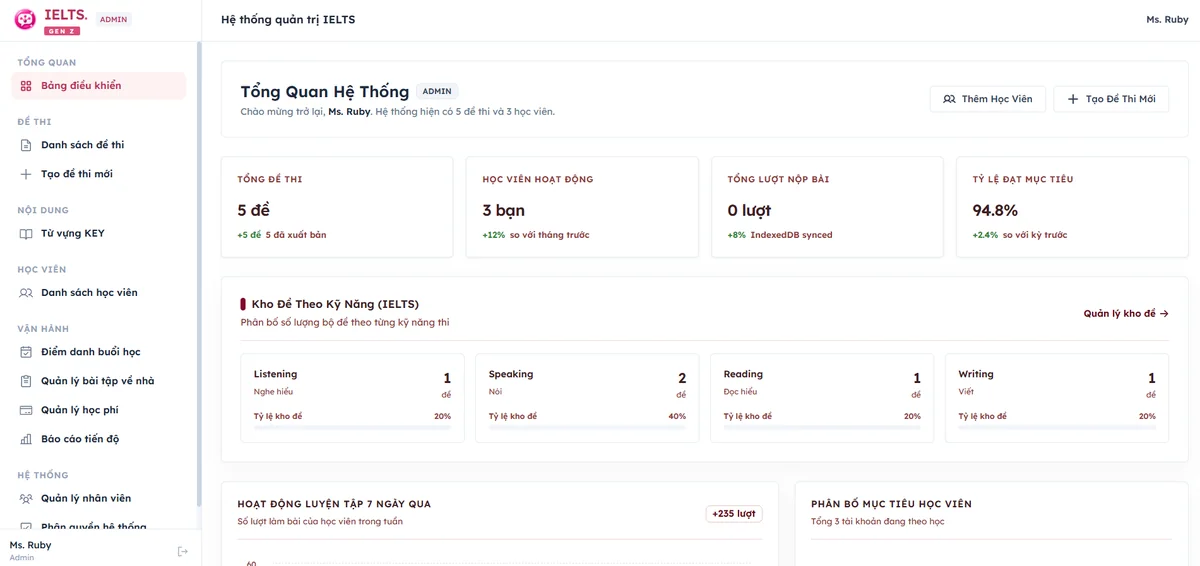Select the Reading skill card
This screenshot has width=1200, height=566.
822,398
